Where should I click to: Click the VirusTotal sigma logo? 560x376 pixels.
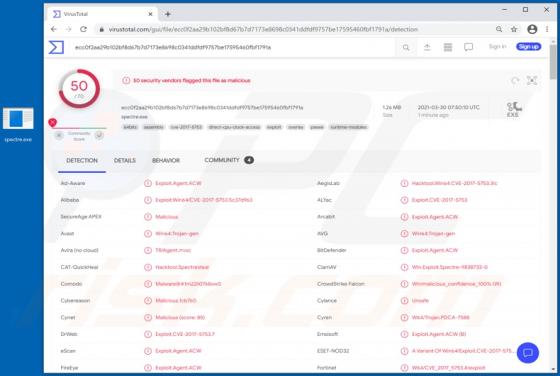coord(56,47)
